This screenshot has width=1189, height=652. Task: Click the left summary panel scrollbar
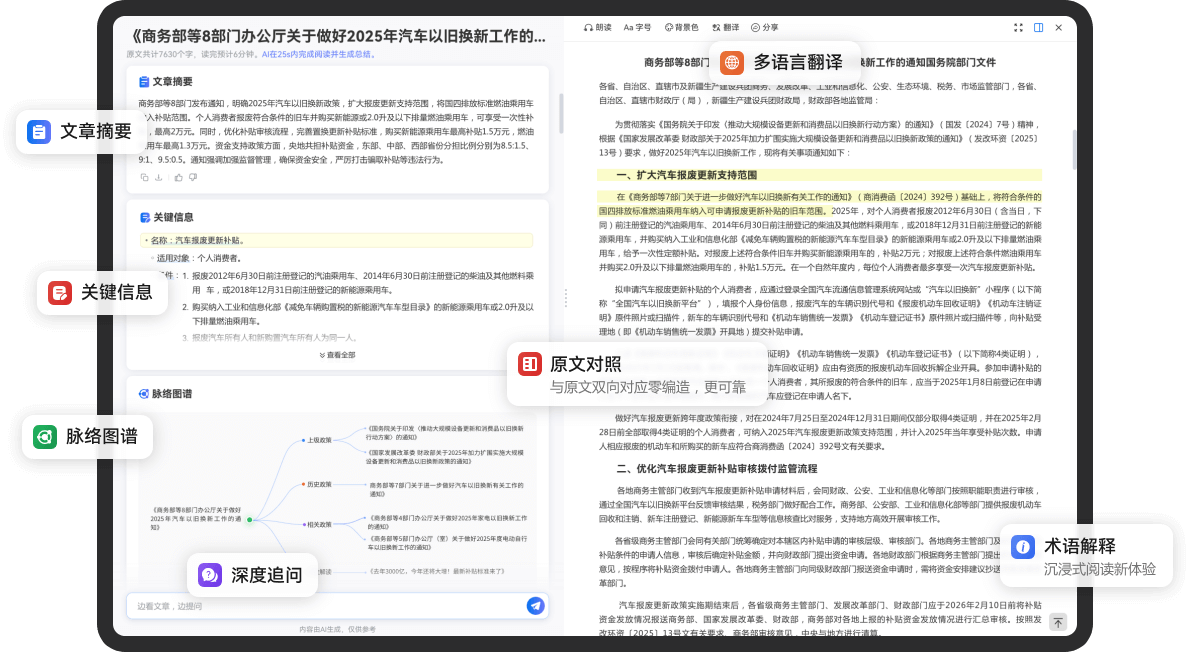pos(561,114)
